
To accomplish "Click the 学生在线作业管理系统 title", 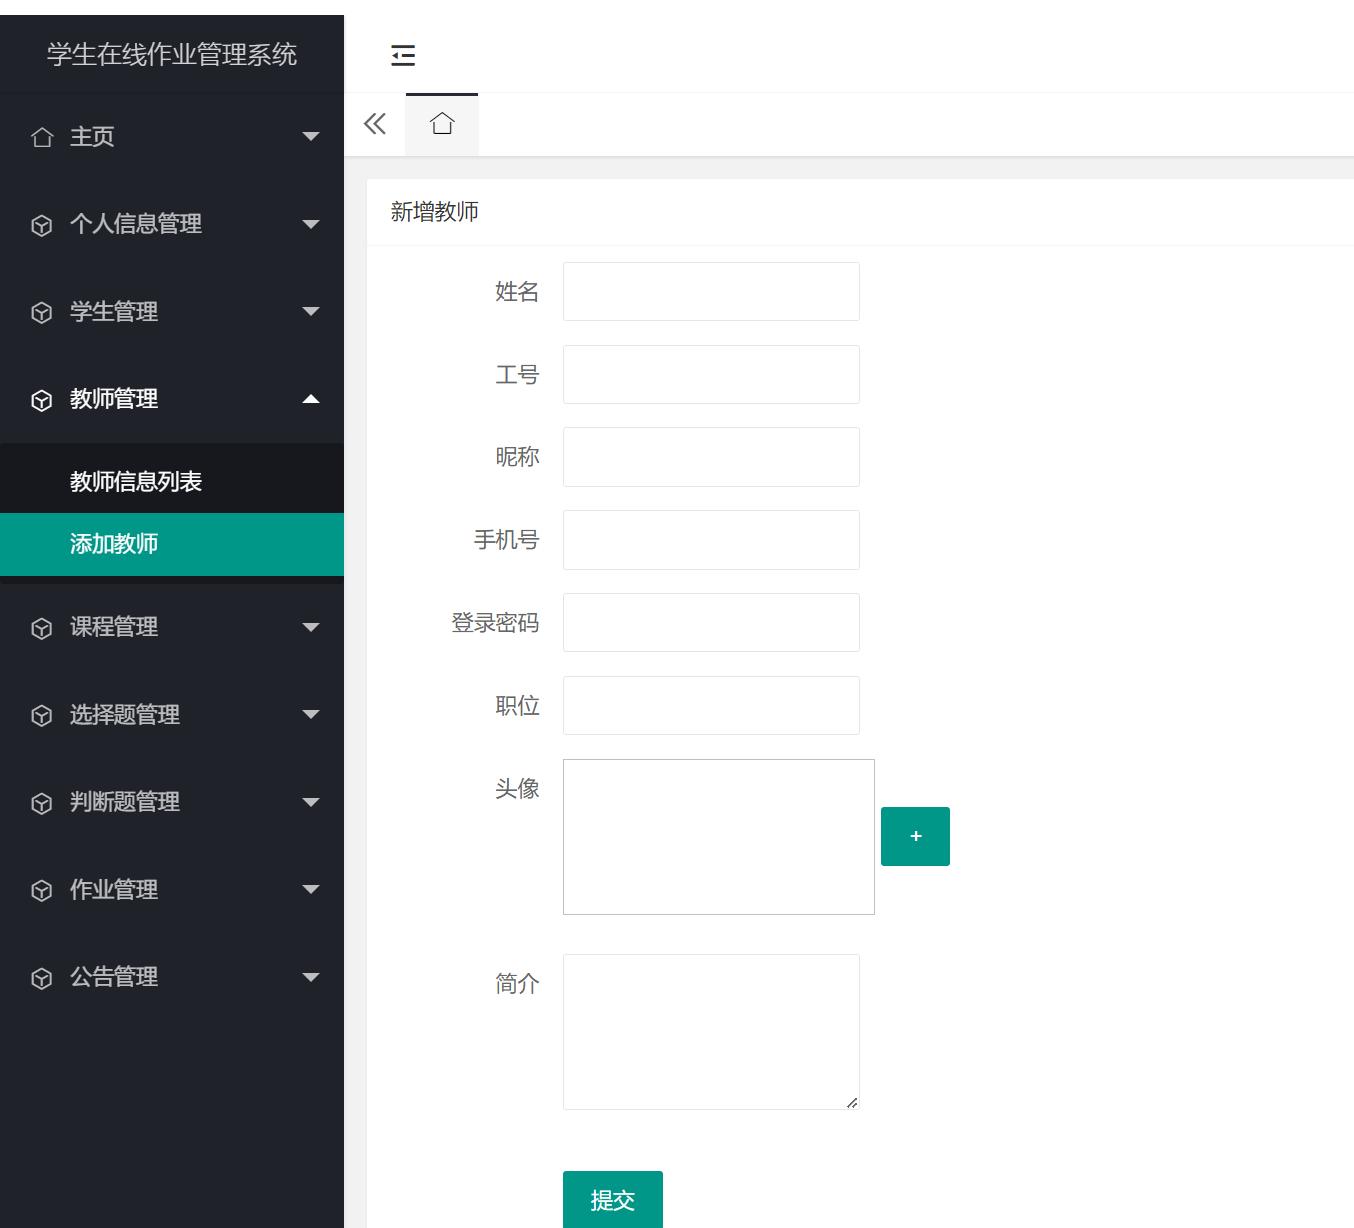I will tap(172, 54).
